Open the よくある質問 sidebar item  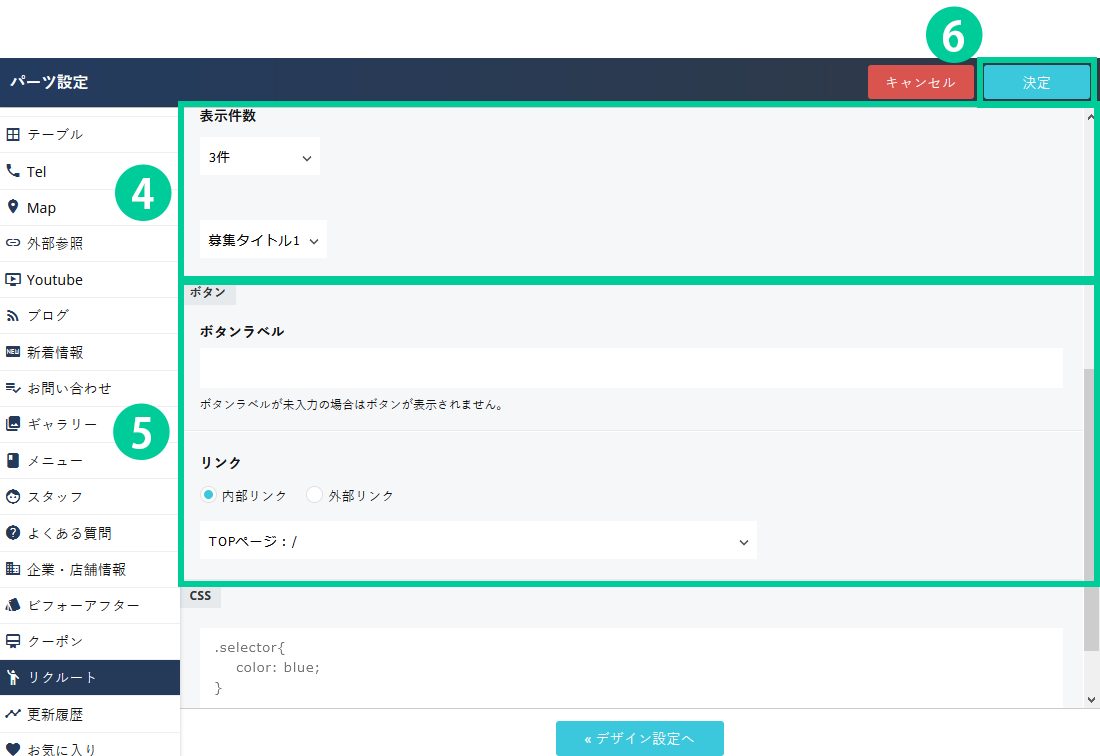point(69,533)
